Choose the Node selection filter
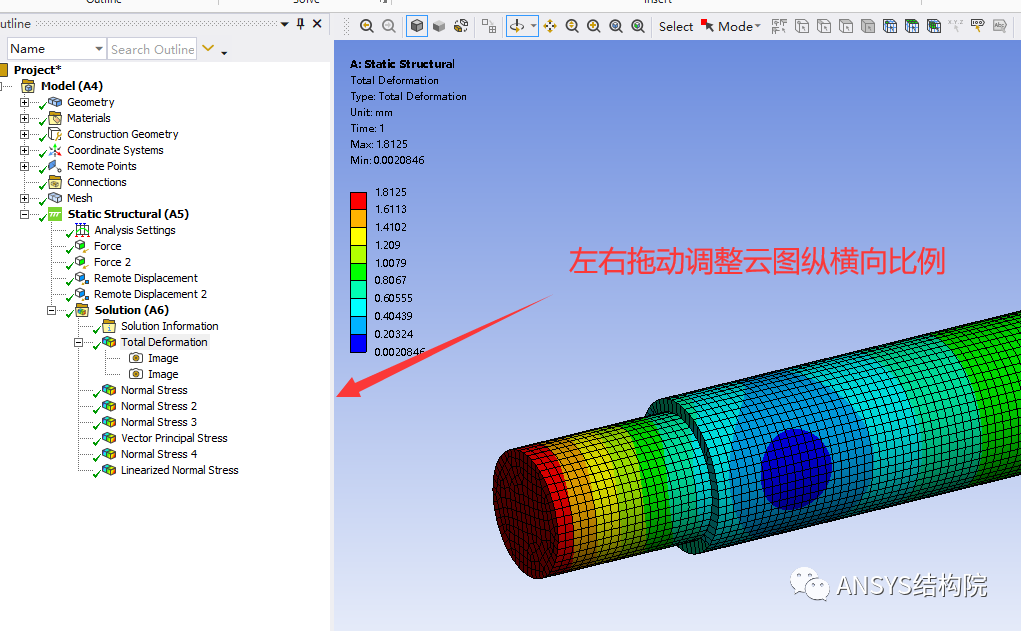1021x631 pixels. (890, 26)
